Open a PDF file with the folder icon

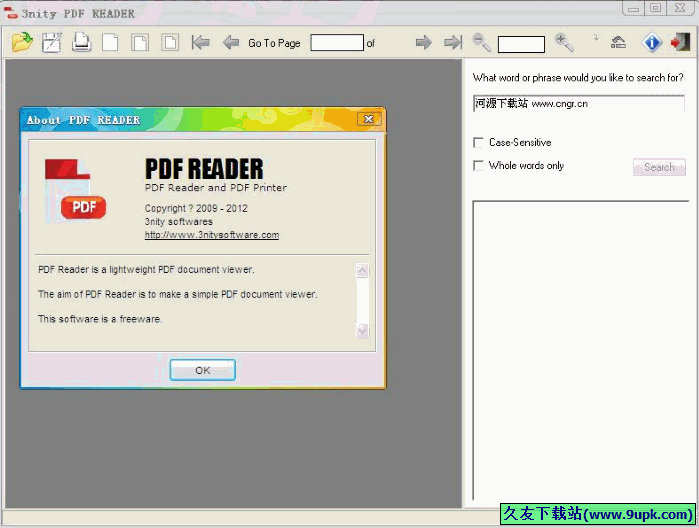[x=22, y=43]
